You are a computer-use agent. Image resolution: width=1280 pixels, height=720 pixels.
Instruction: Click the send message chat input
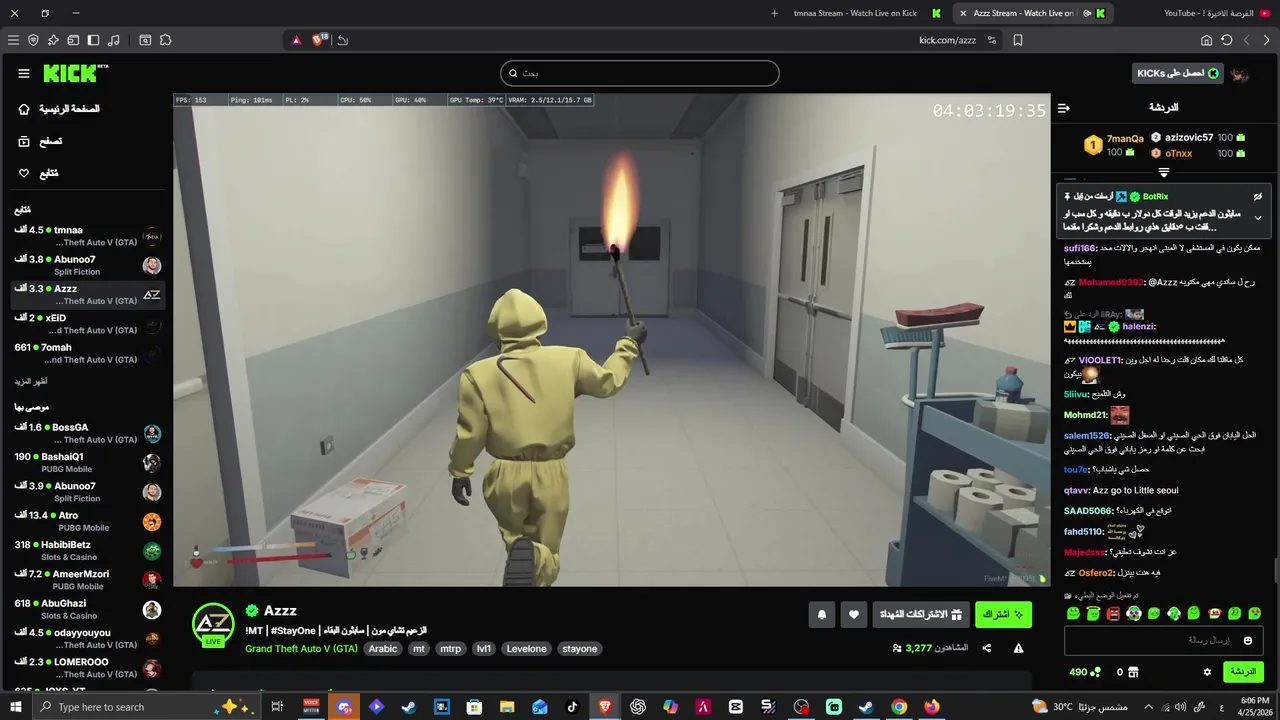(x=1163, y=640)
